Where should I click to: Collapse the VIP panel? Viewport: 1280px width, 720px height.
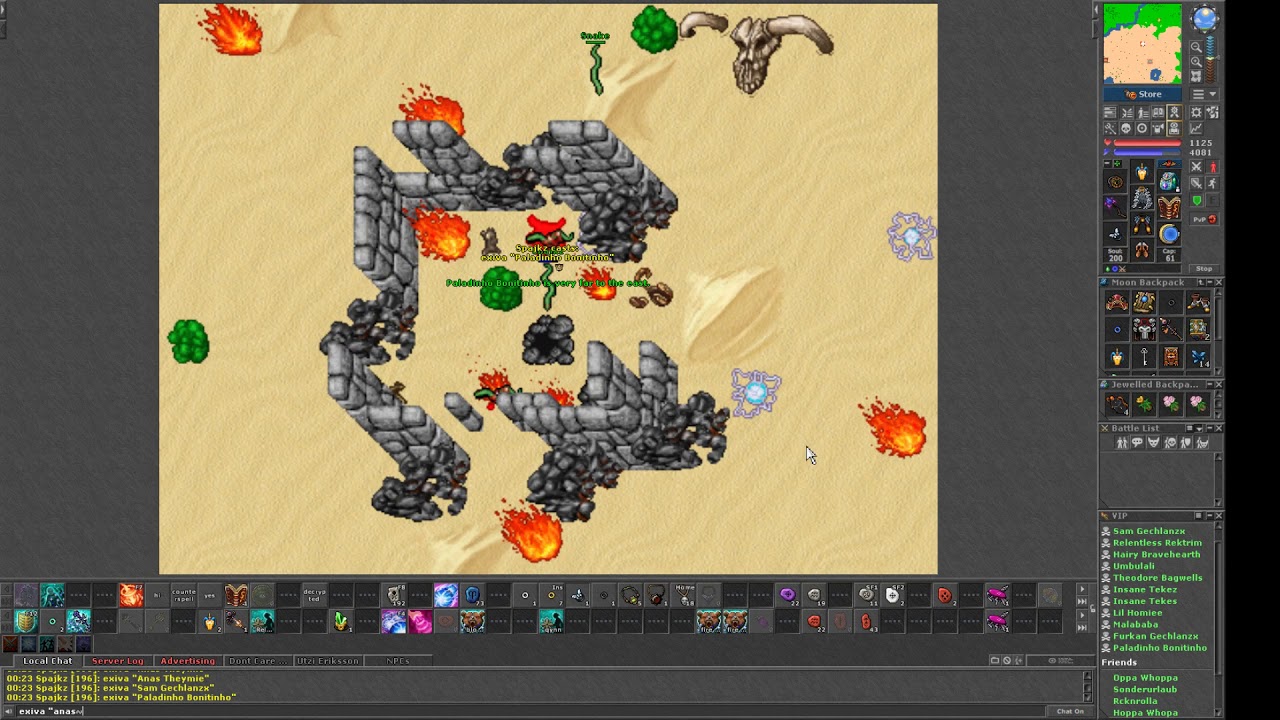coord(1210,516)
